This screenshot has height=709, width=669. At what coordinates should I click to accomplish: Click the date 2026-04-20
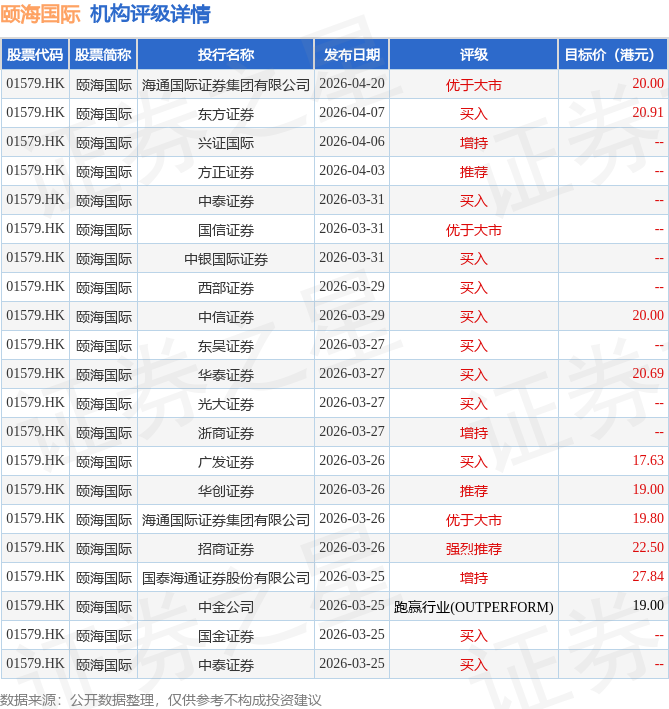pyautogui.click(x=352, y=84)
